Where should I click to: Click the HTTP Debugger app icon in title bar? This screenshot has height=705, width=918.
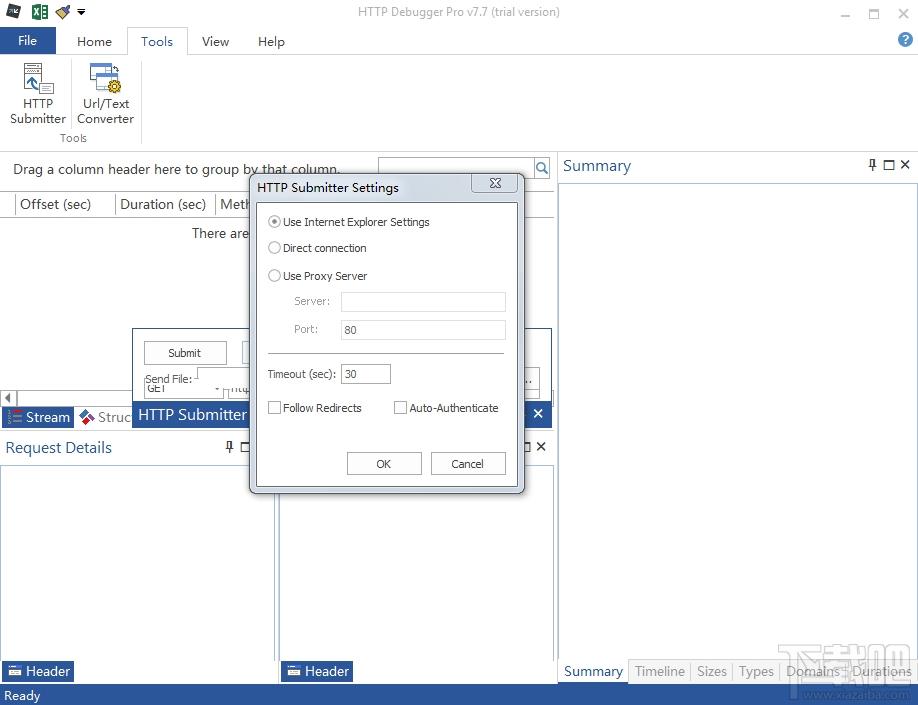[13, 11]
